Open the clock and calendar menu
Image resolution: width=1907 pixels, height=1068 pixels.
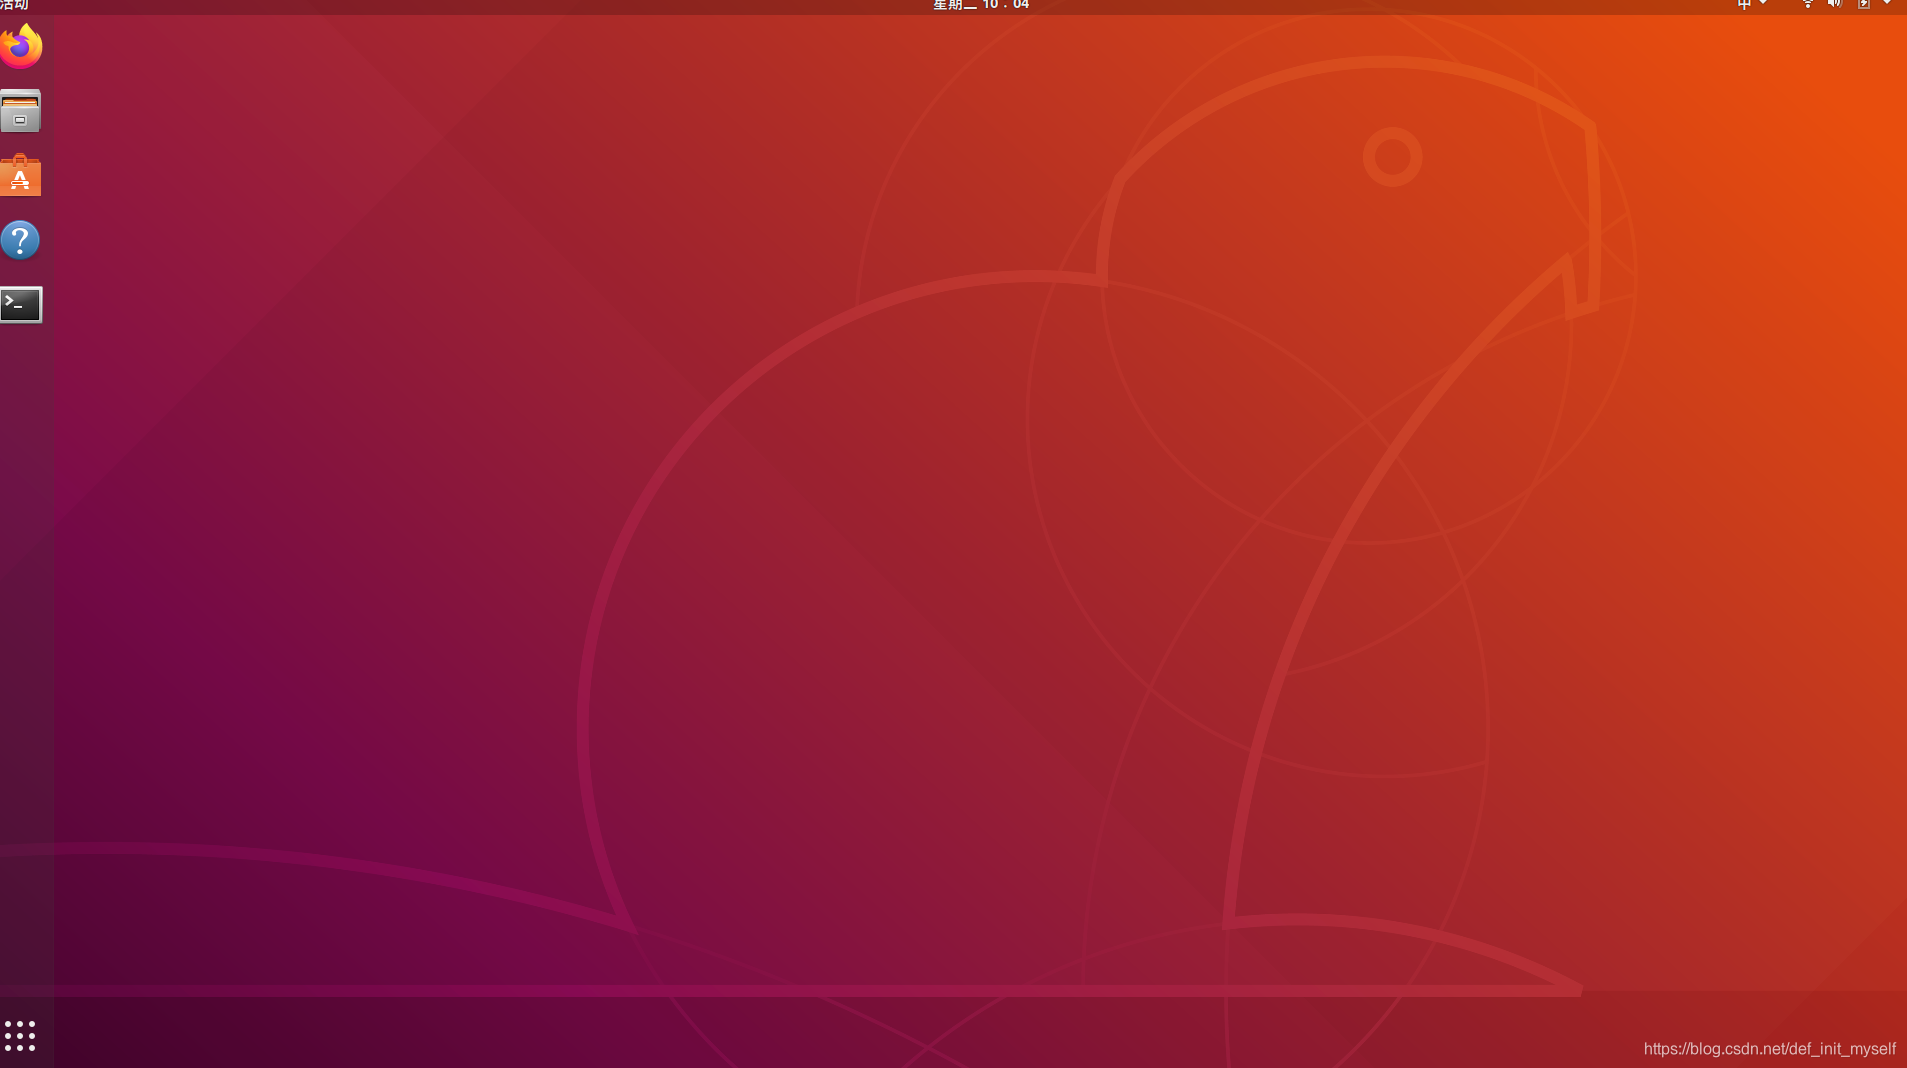981,5
